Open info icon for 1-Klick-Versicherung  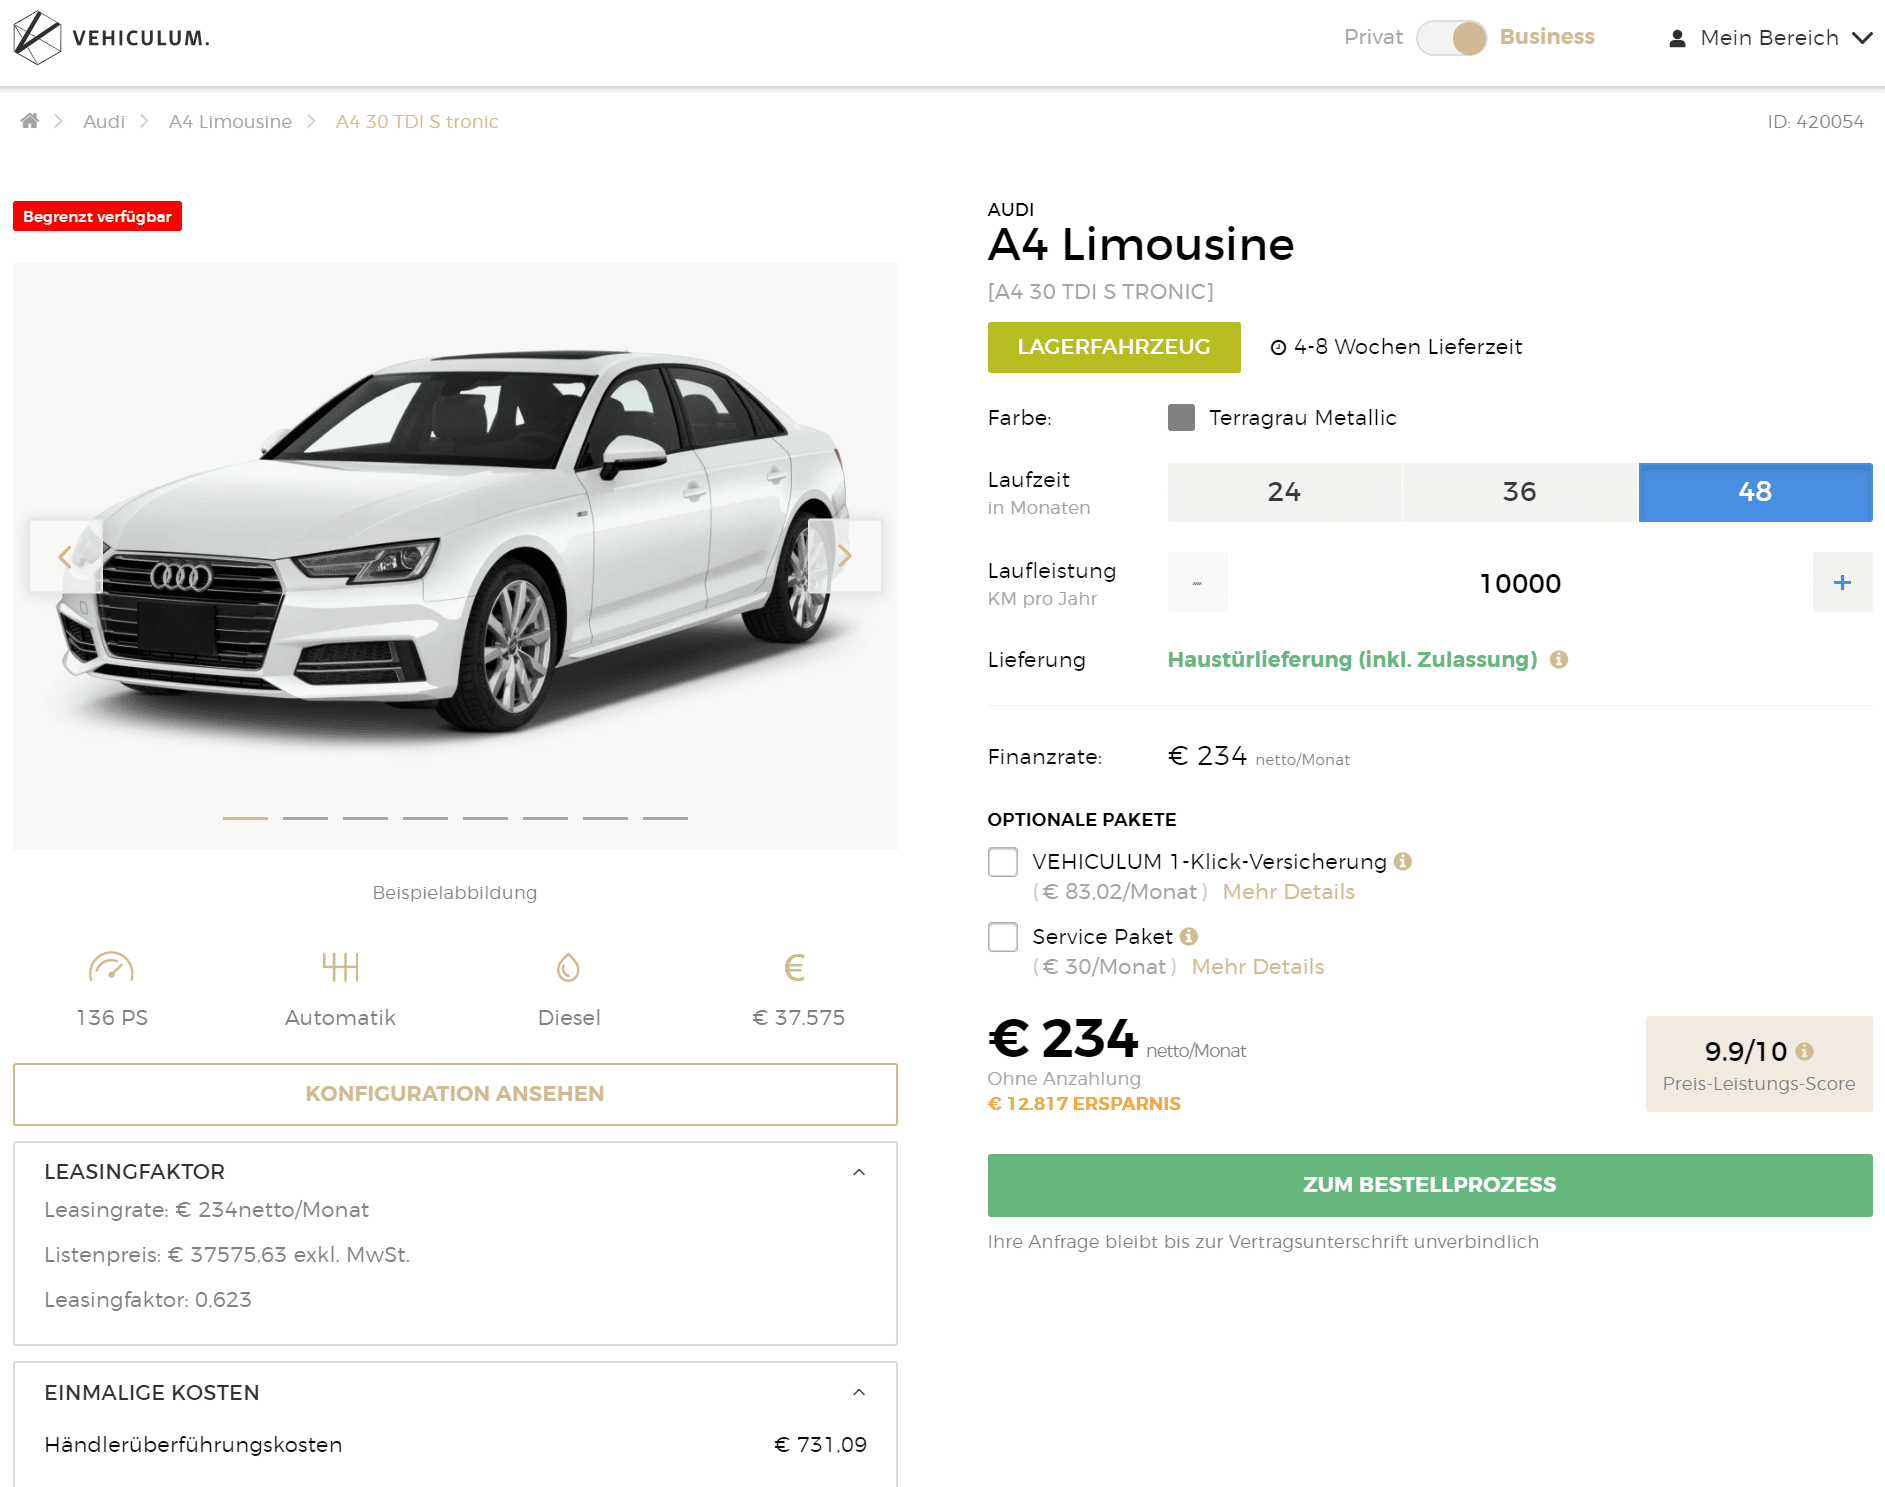[x=1403, y=861]
